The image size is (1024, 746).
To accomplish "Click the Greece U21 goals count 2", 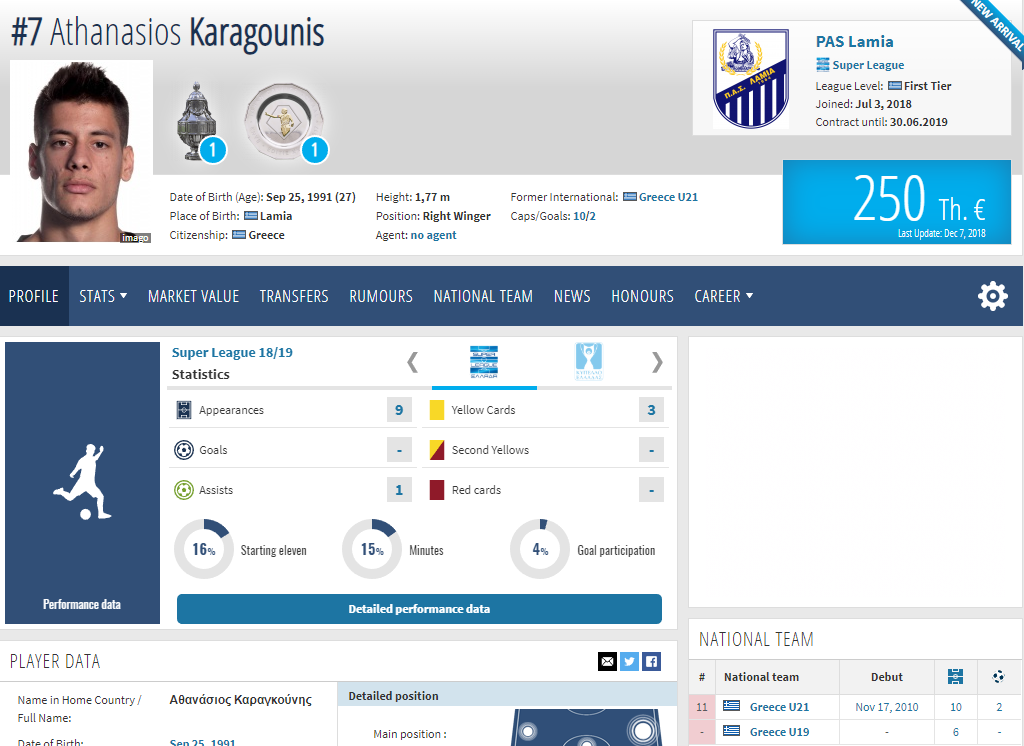I will pos(999,707).
